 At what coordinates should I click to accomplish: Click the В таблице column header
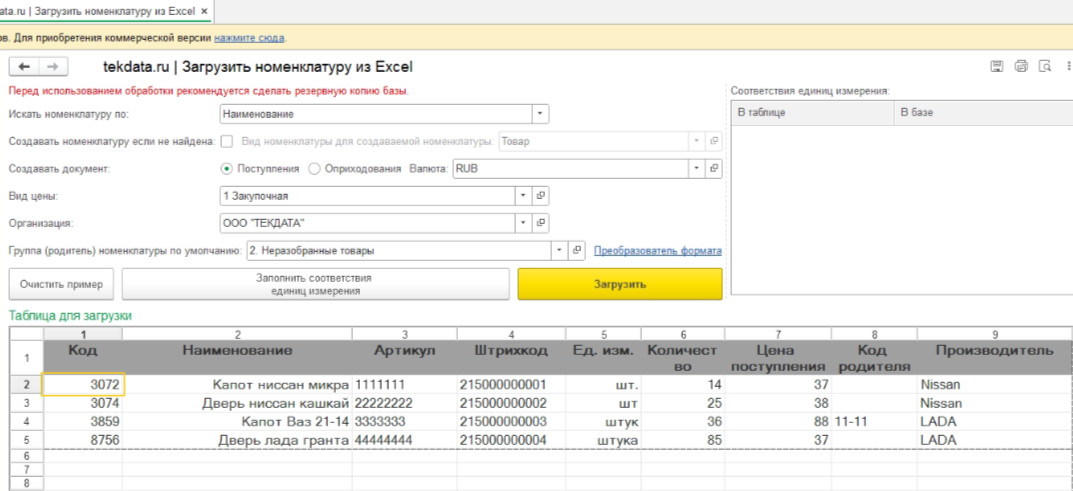click(x=813, y=113)
